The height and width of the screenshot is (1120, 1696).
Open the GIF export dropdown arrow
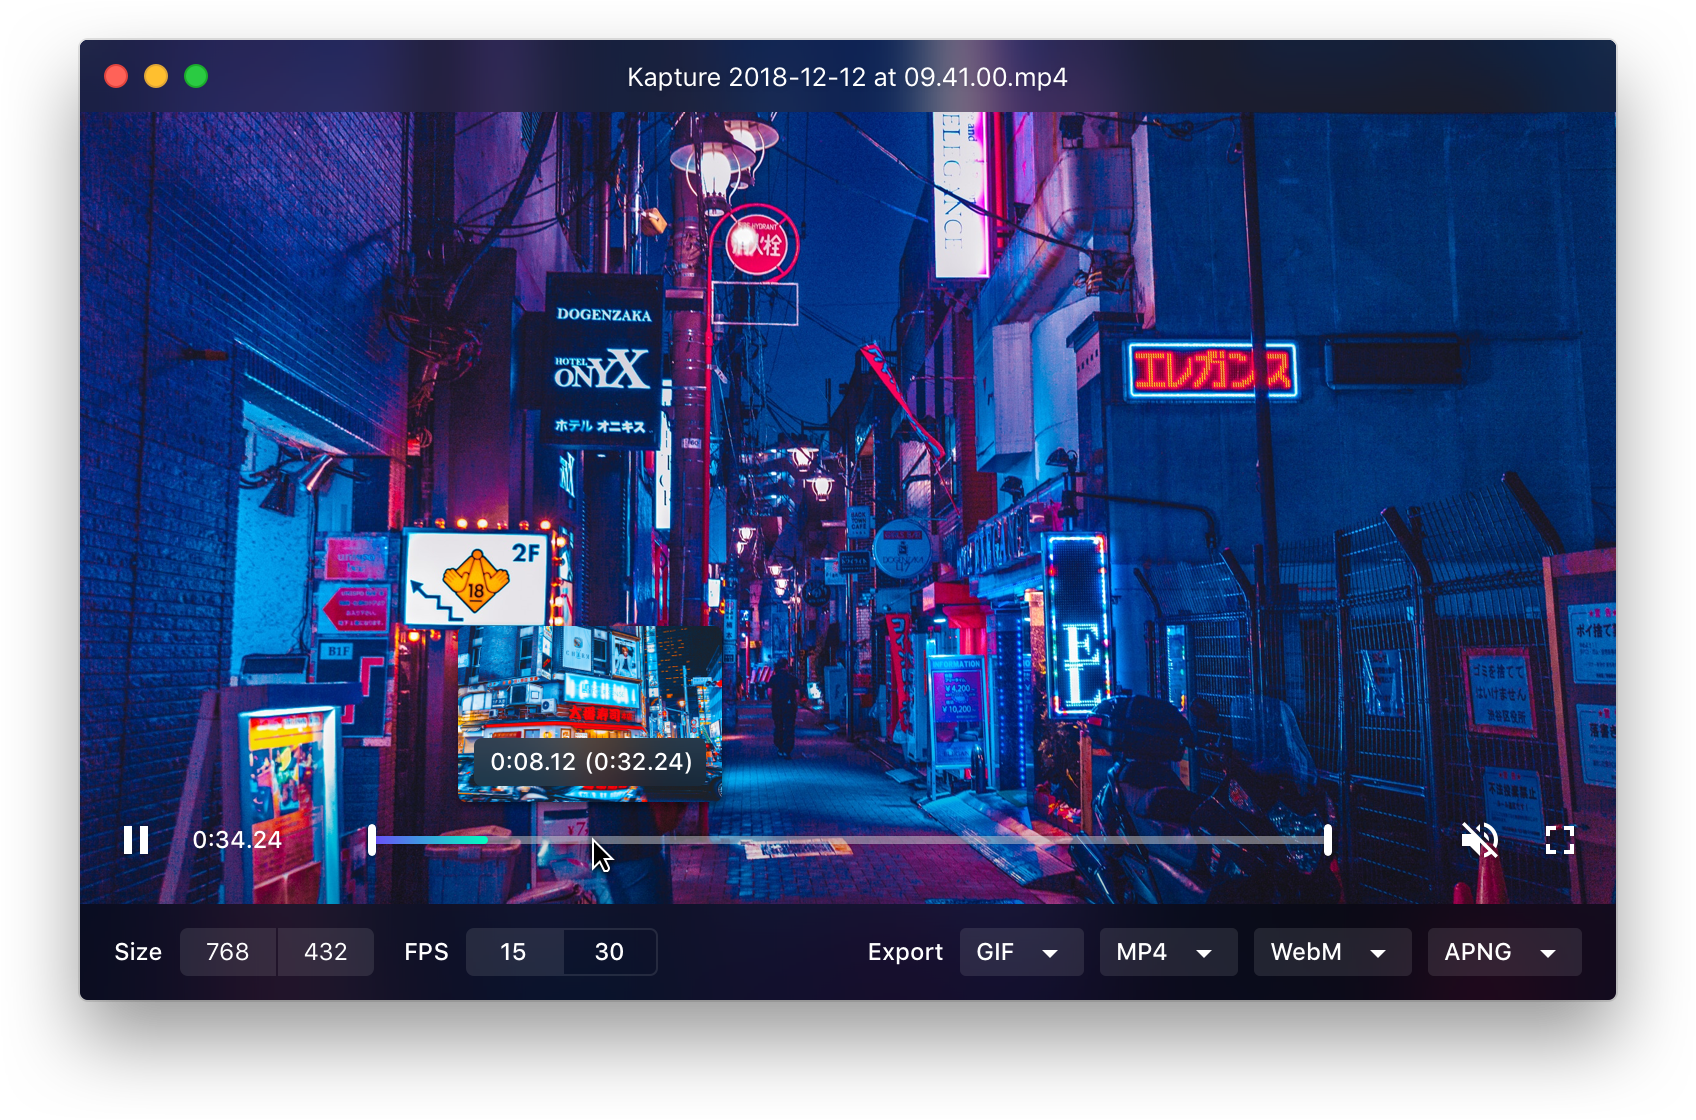tap(1050, 953)
